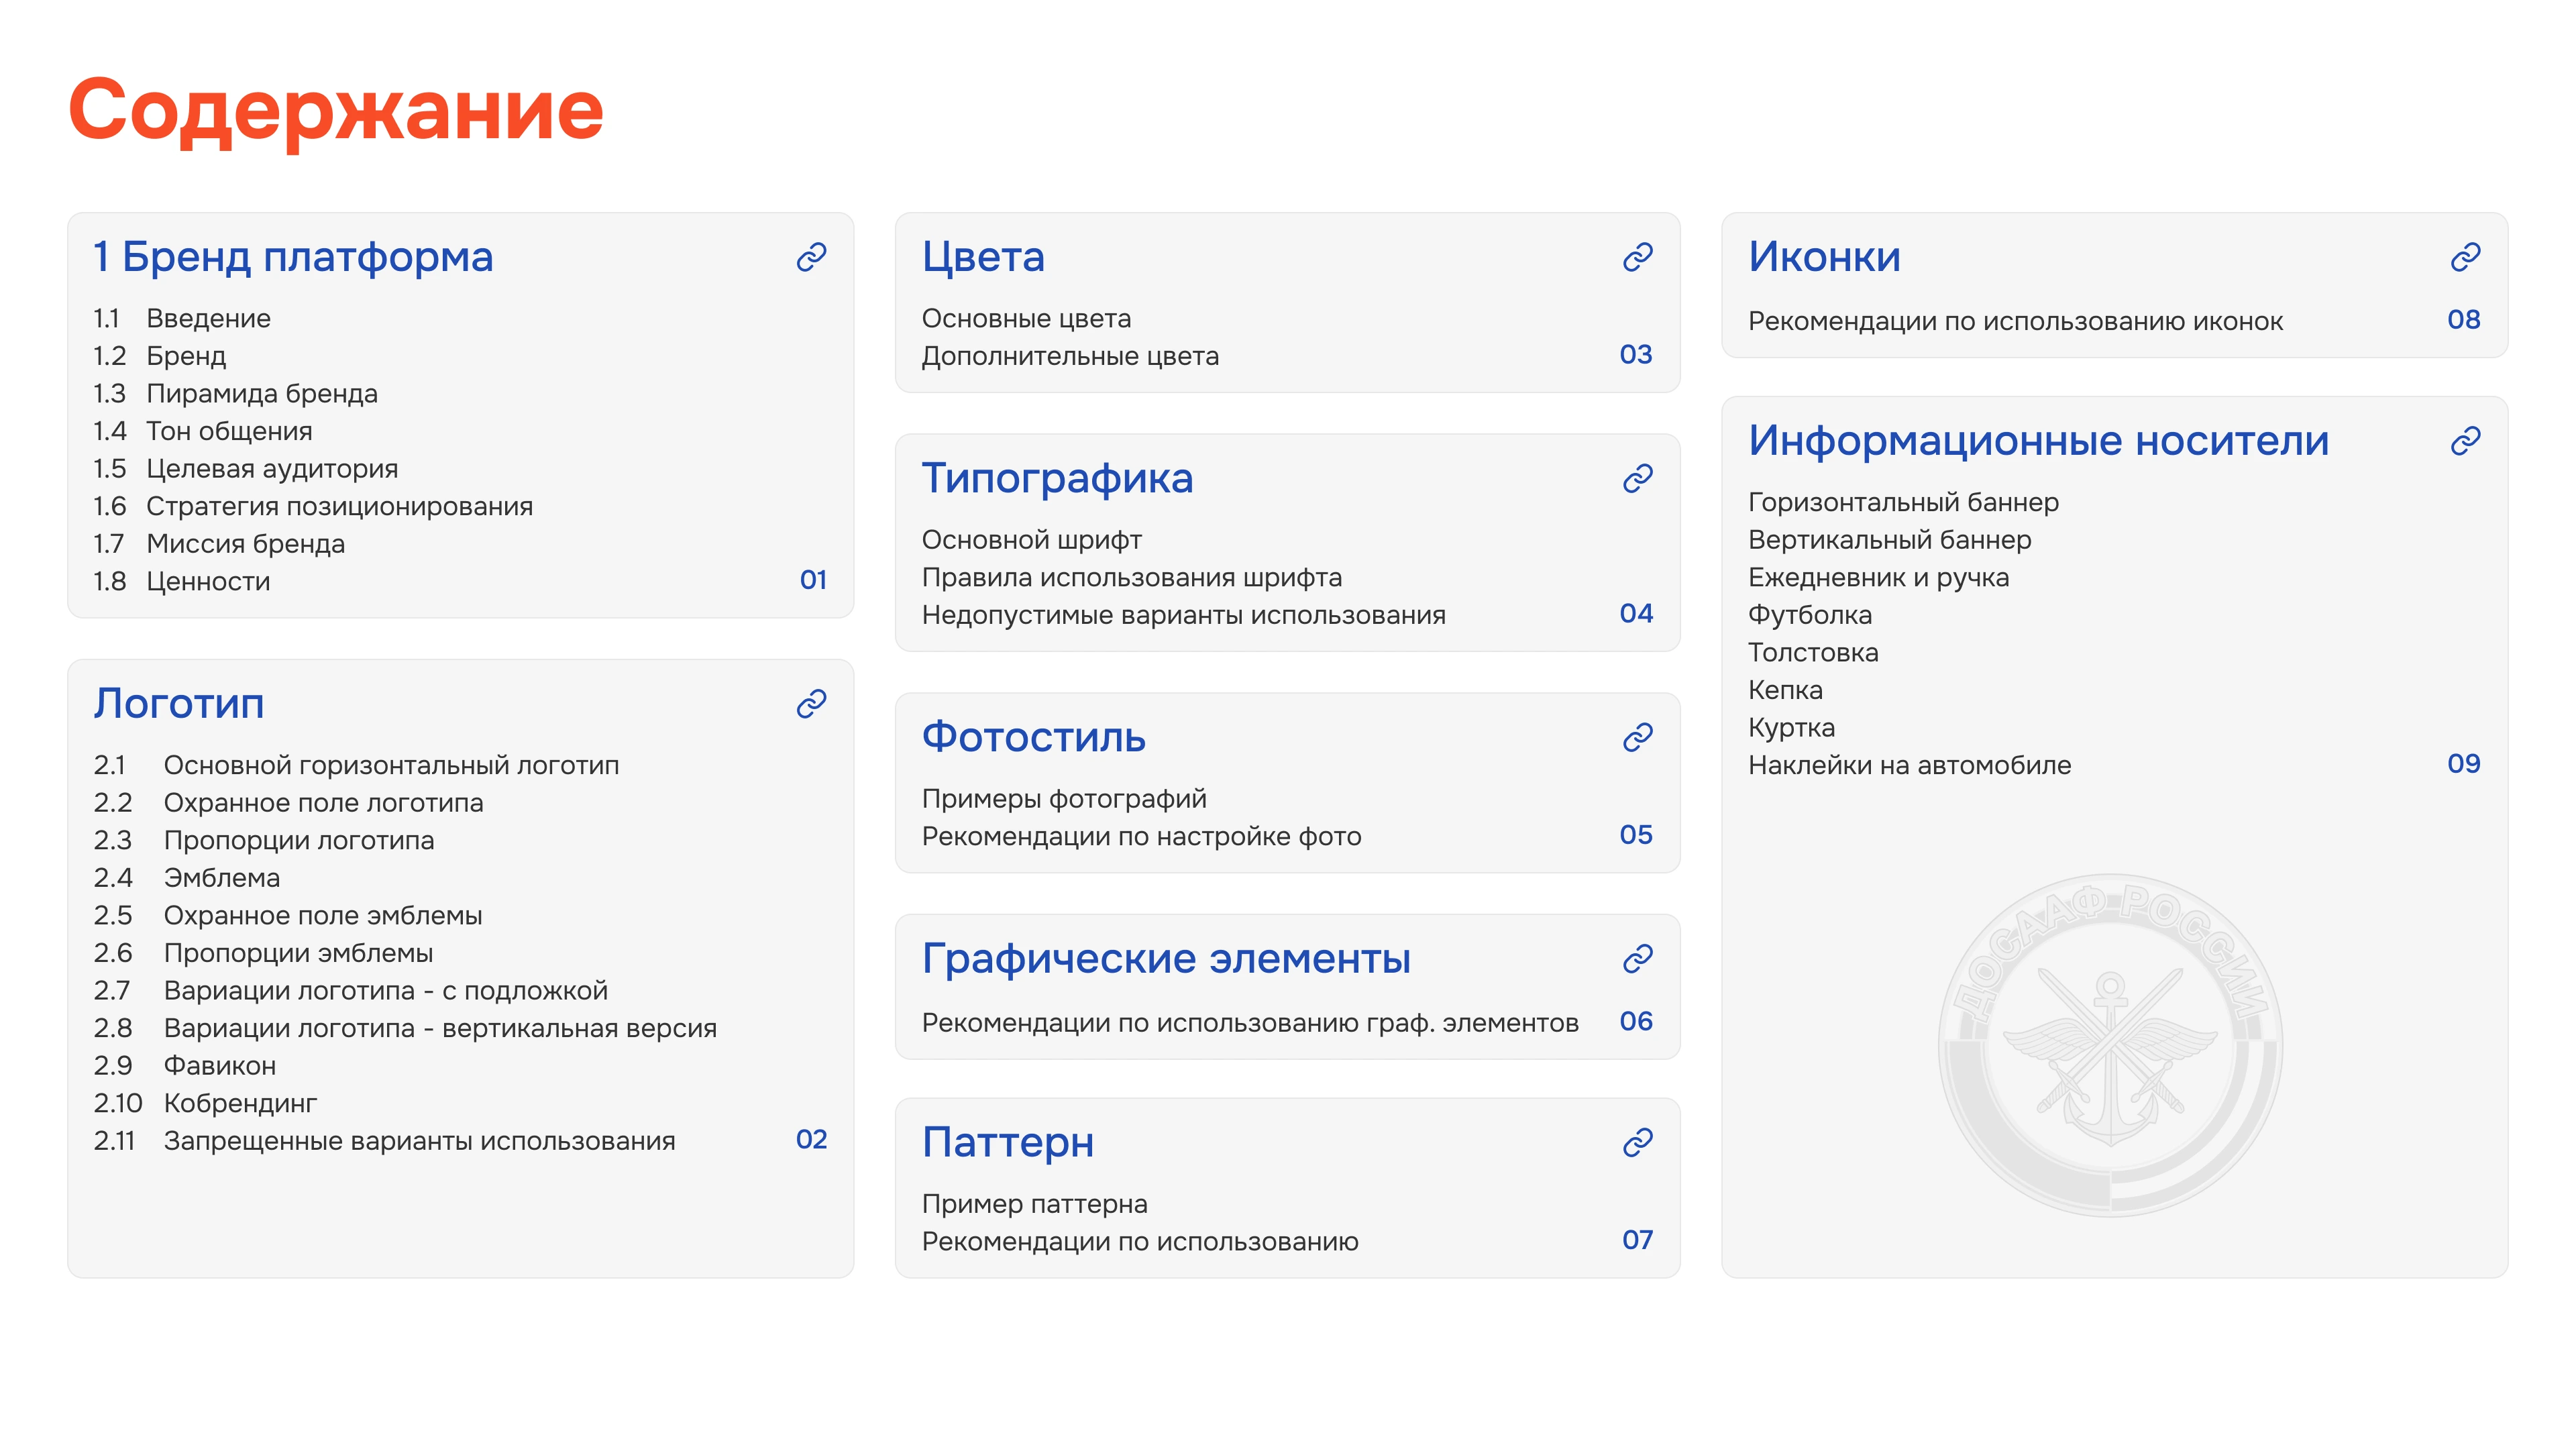Click 'Горизонтальный баннер' entry

point(1903,503)
